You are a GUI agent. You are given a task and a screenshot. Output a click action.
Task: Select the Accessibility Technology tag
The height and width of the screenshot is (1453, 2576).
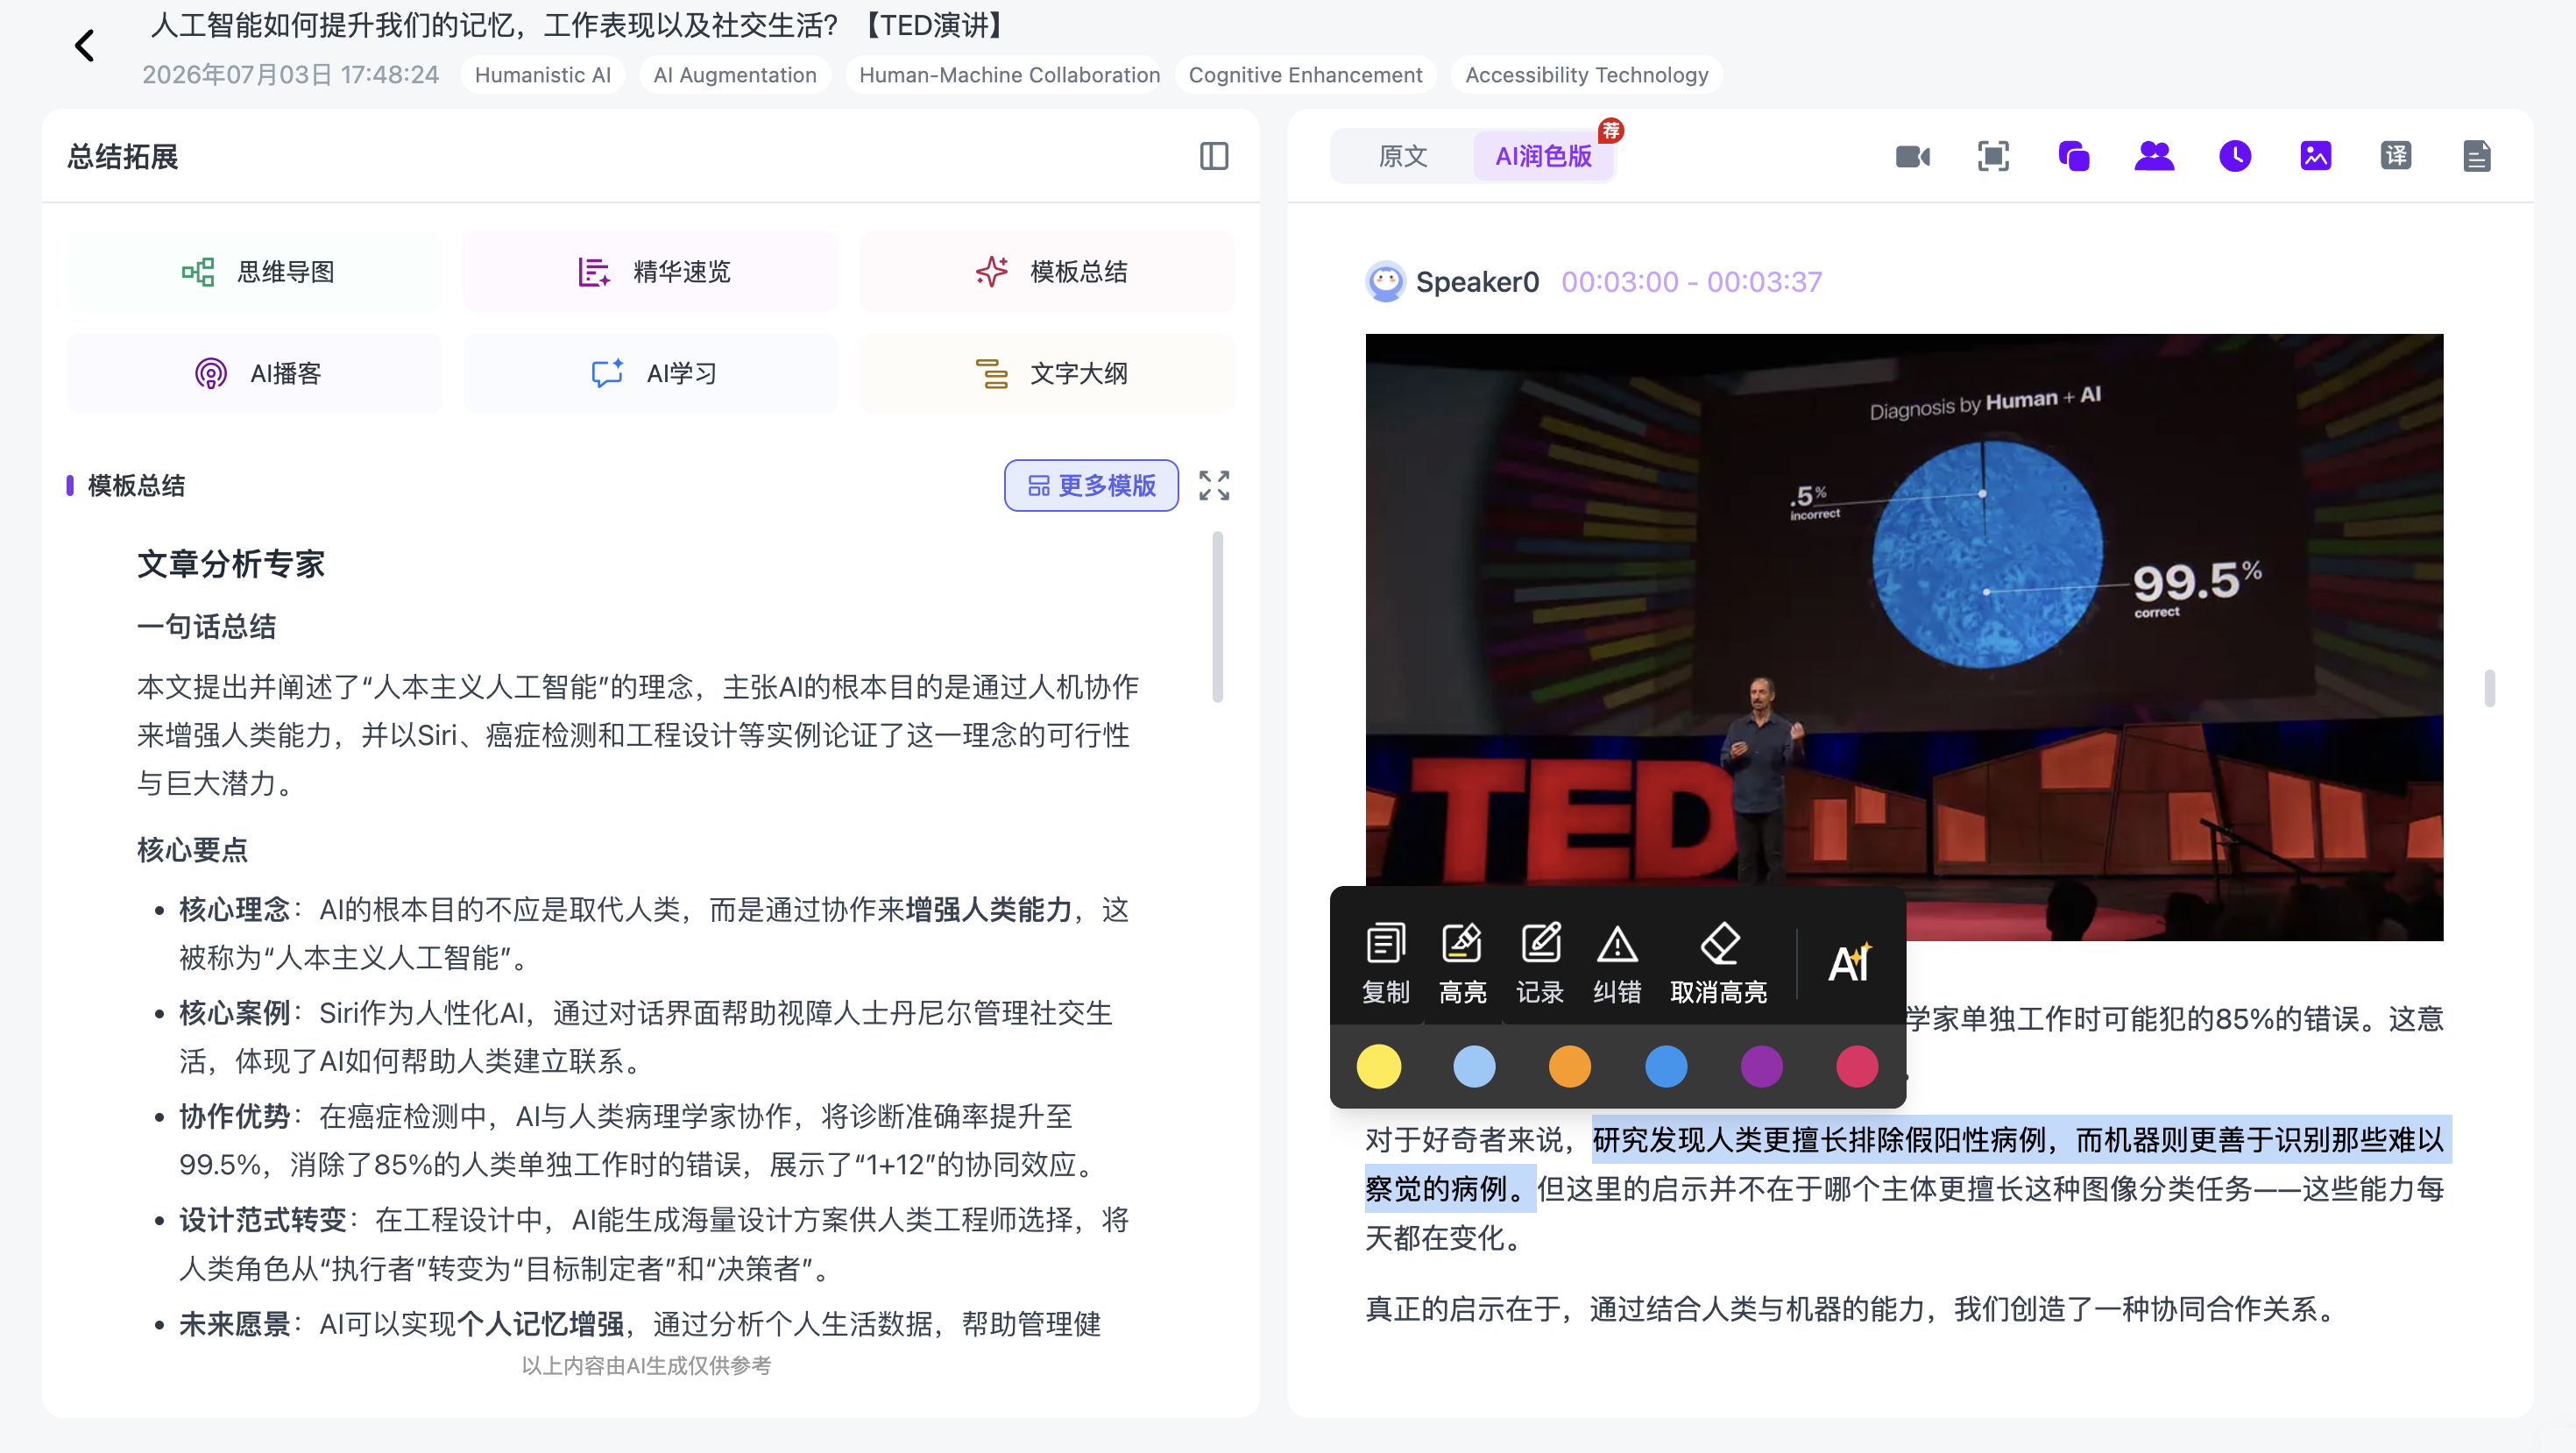click(x=1587, y=75)
